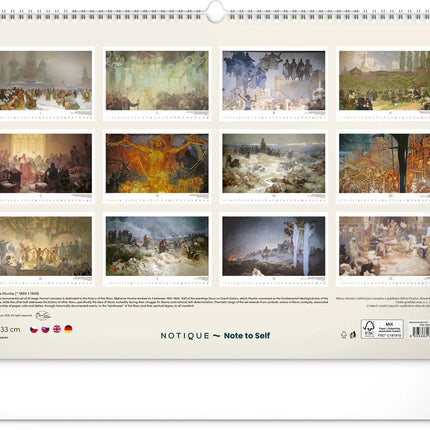The width and height of the screenshot is (430, 430).
Task: Click the barcode at bottom right
Action: 421,331
